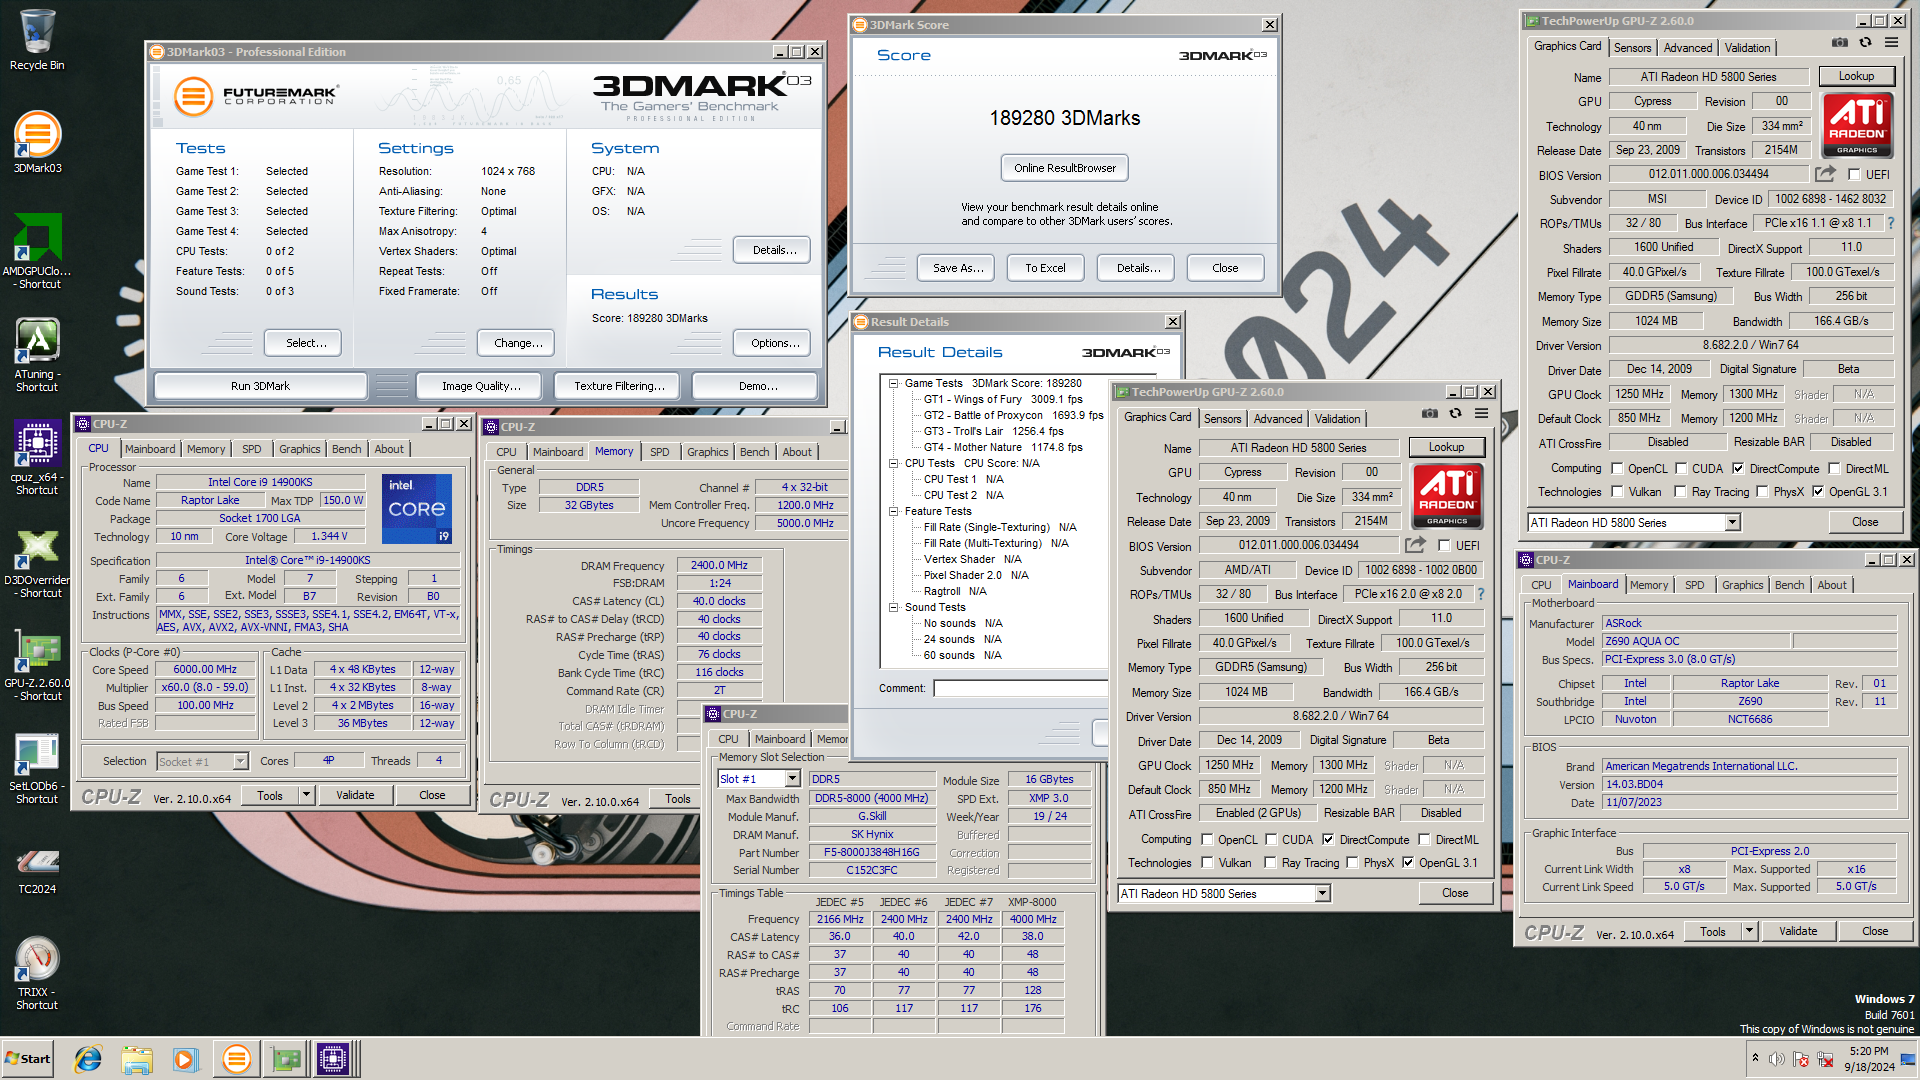Viewport: 1920px width, 1080px height.
Task: Open Internet Explorer from the taskbar
Action: [88, 1059]
